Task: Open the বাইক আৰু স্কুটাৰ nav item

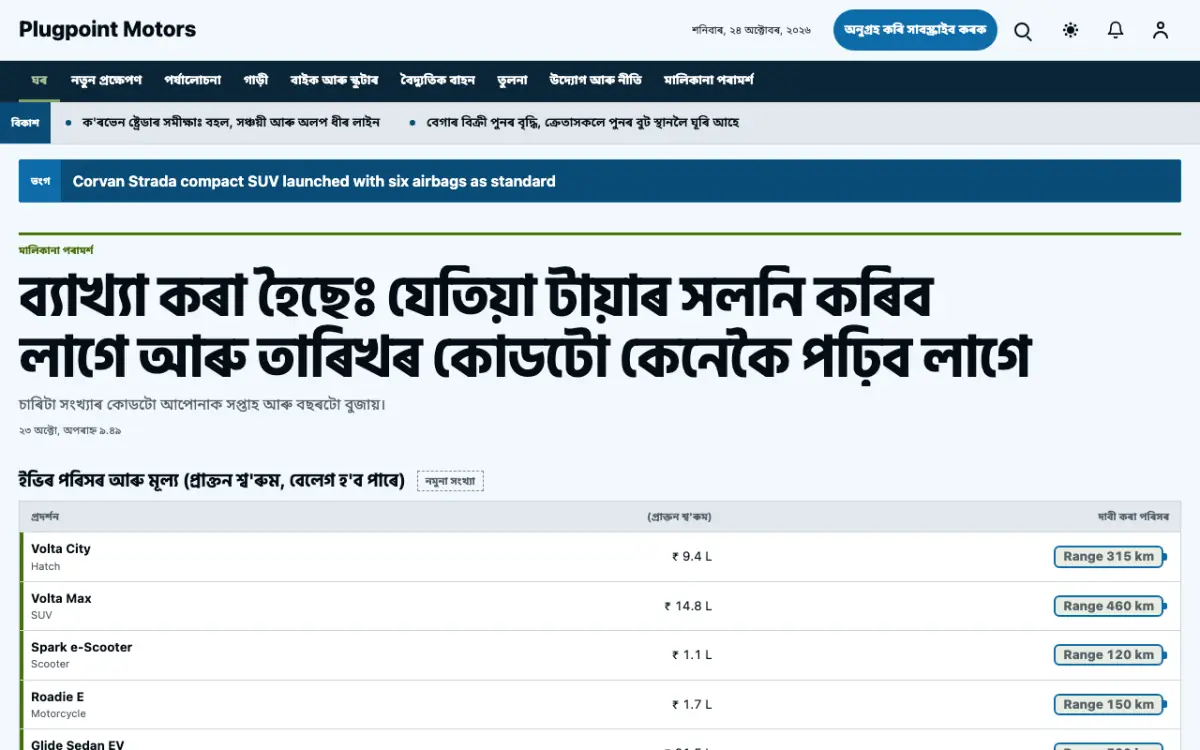Action: (334, 80)
